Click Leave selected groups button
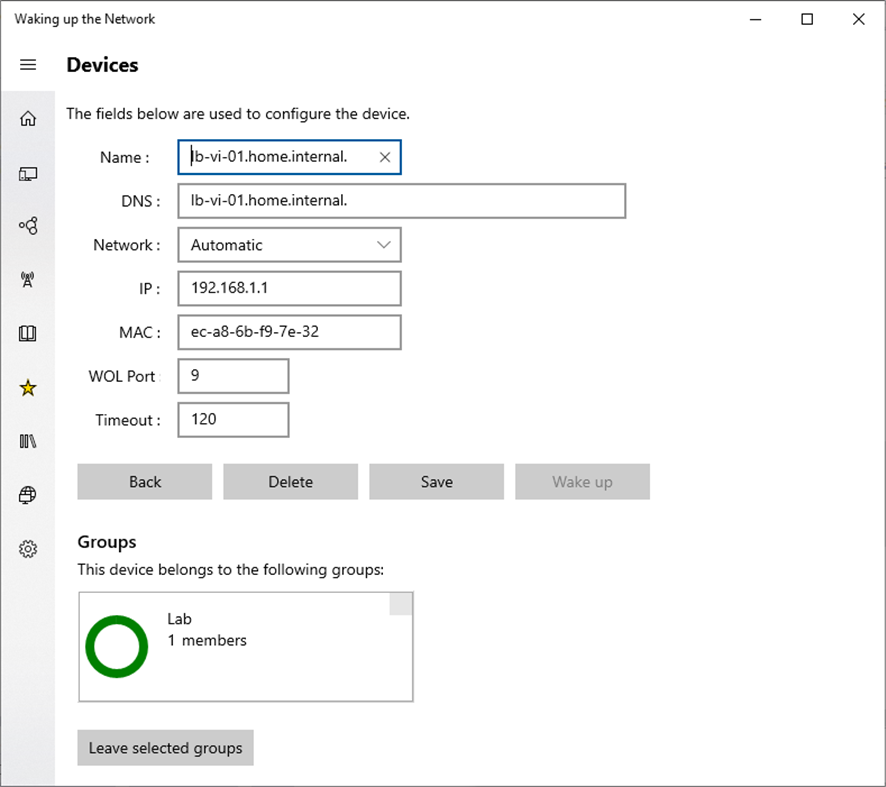The height and width of the screenshot is (787, 886). pyautogui.click(x=165, y=748)
